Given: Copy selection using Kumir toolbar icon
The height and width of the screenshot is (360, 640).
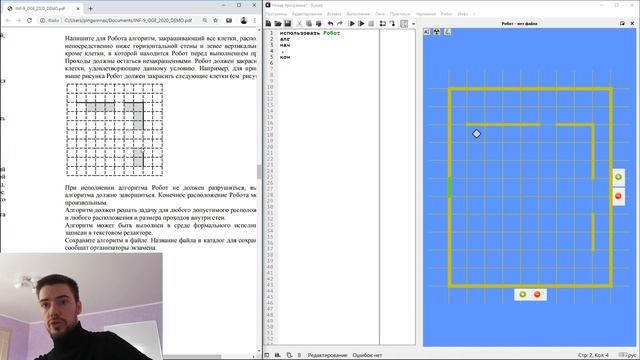Looking at the screenshot, I should click(x=309, y=24).
